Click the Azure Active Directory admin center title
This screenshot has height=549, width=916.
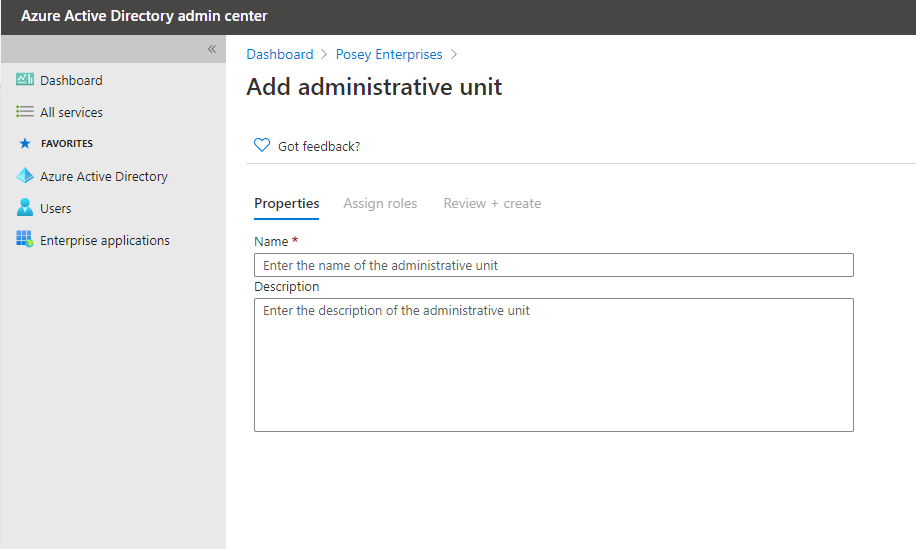[x=144, y=16]
